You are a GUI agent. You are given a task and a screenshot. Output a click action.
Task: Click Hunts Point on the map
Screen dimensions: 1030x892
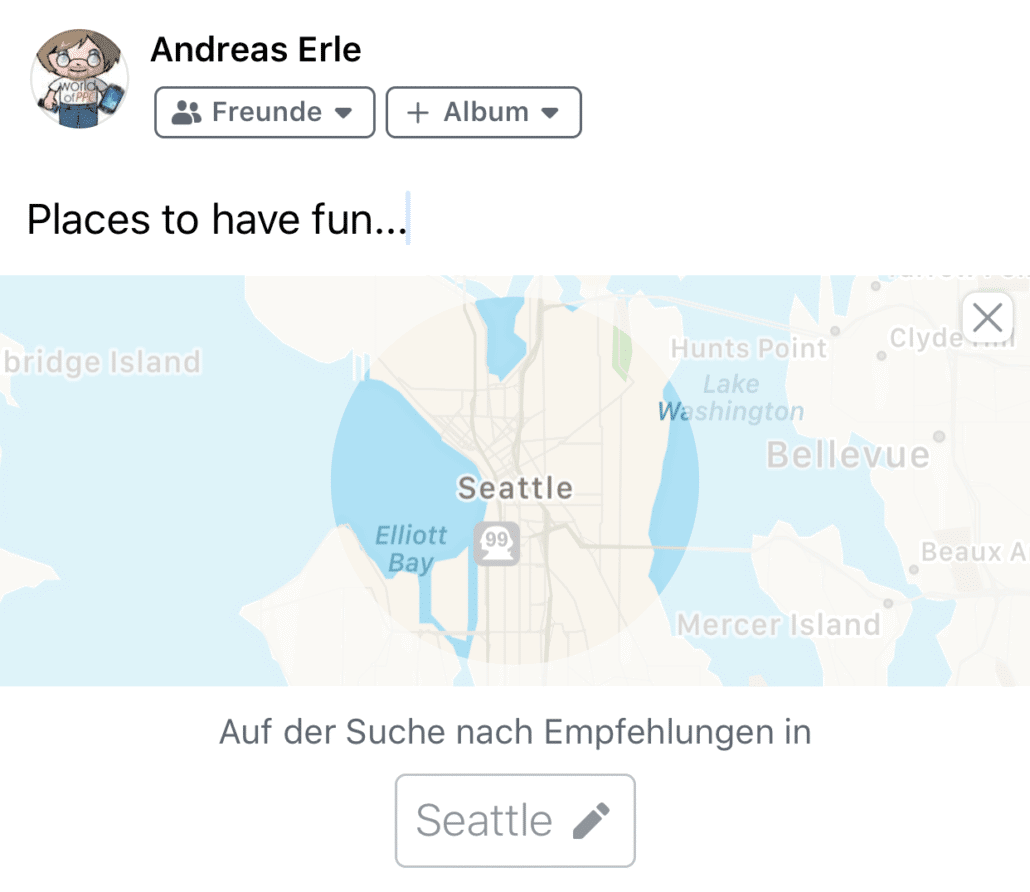point(748,348)
